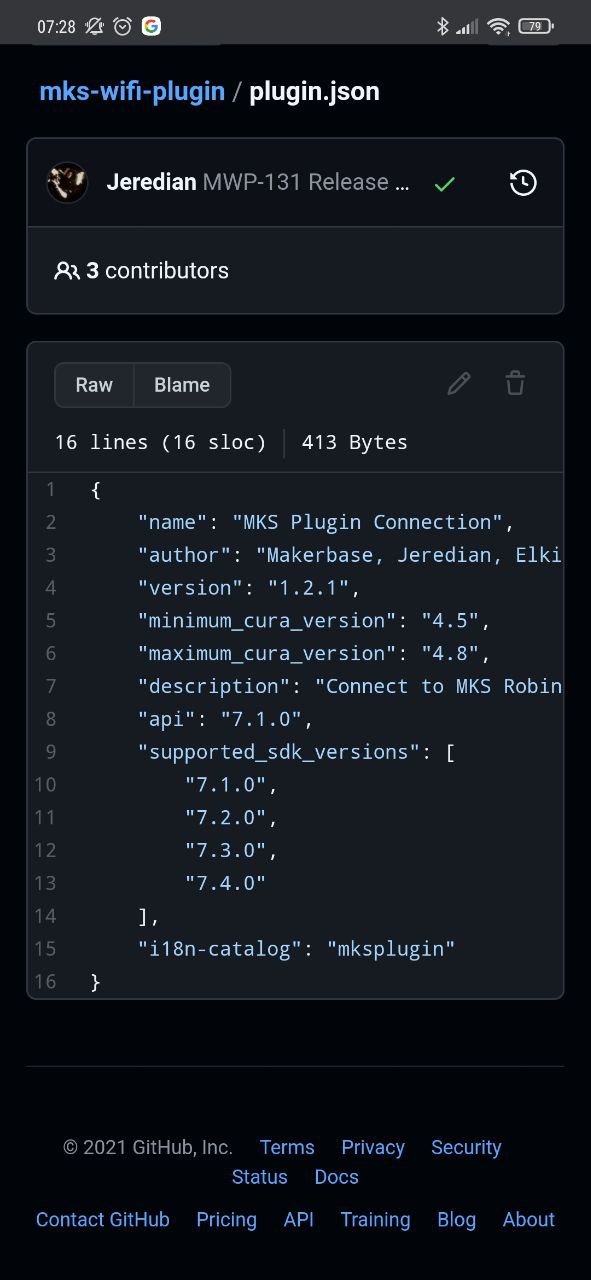Open the Terms footer link
Screen dimensions: 591x1280
tap(287, 1147)
